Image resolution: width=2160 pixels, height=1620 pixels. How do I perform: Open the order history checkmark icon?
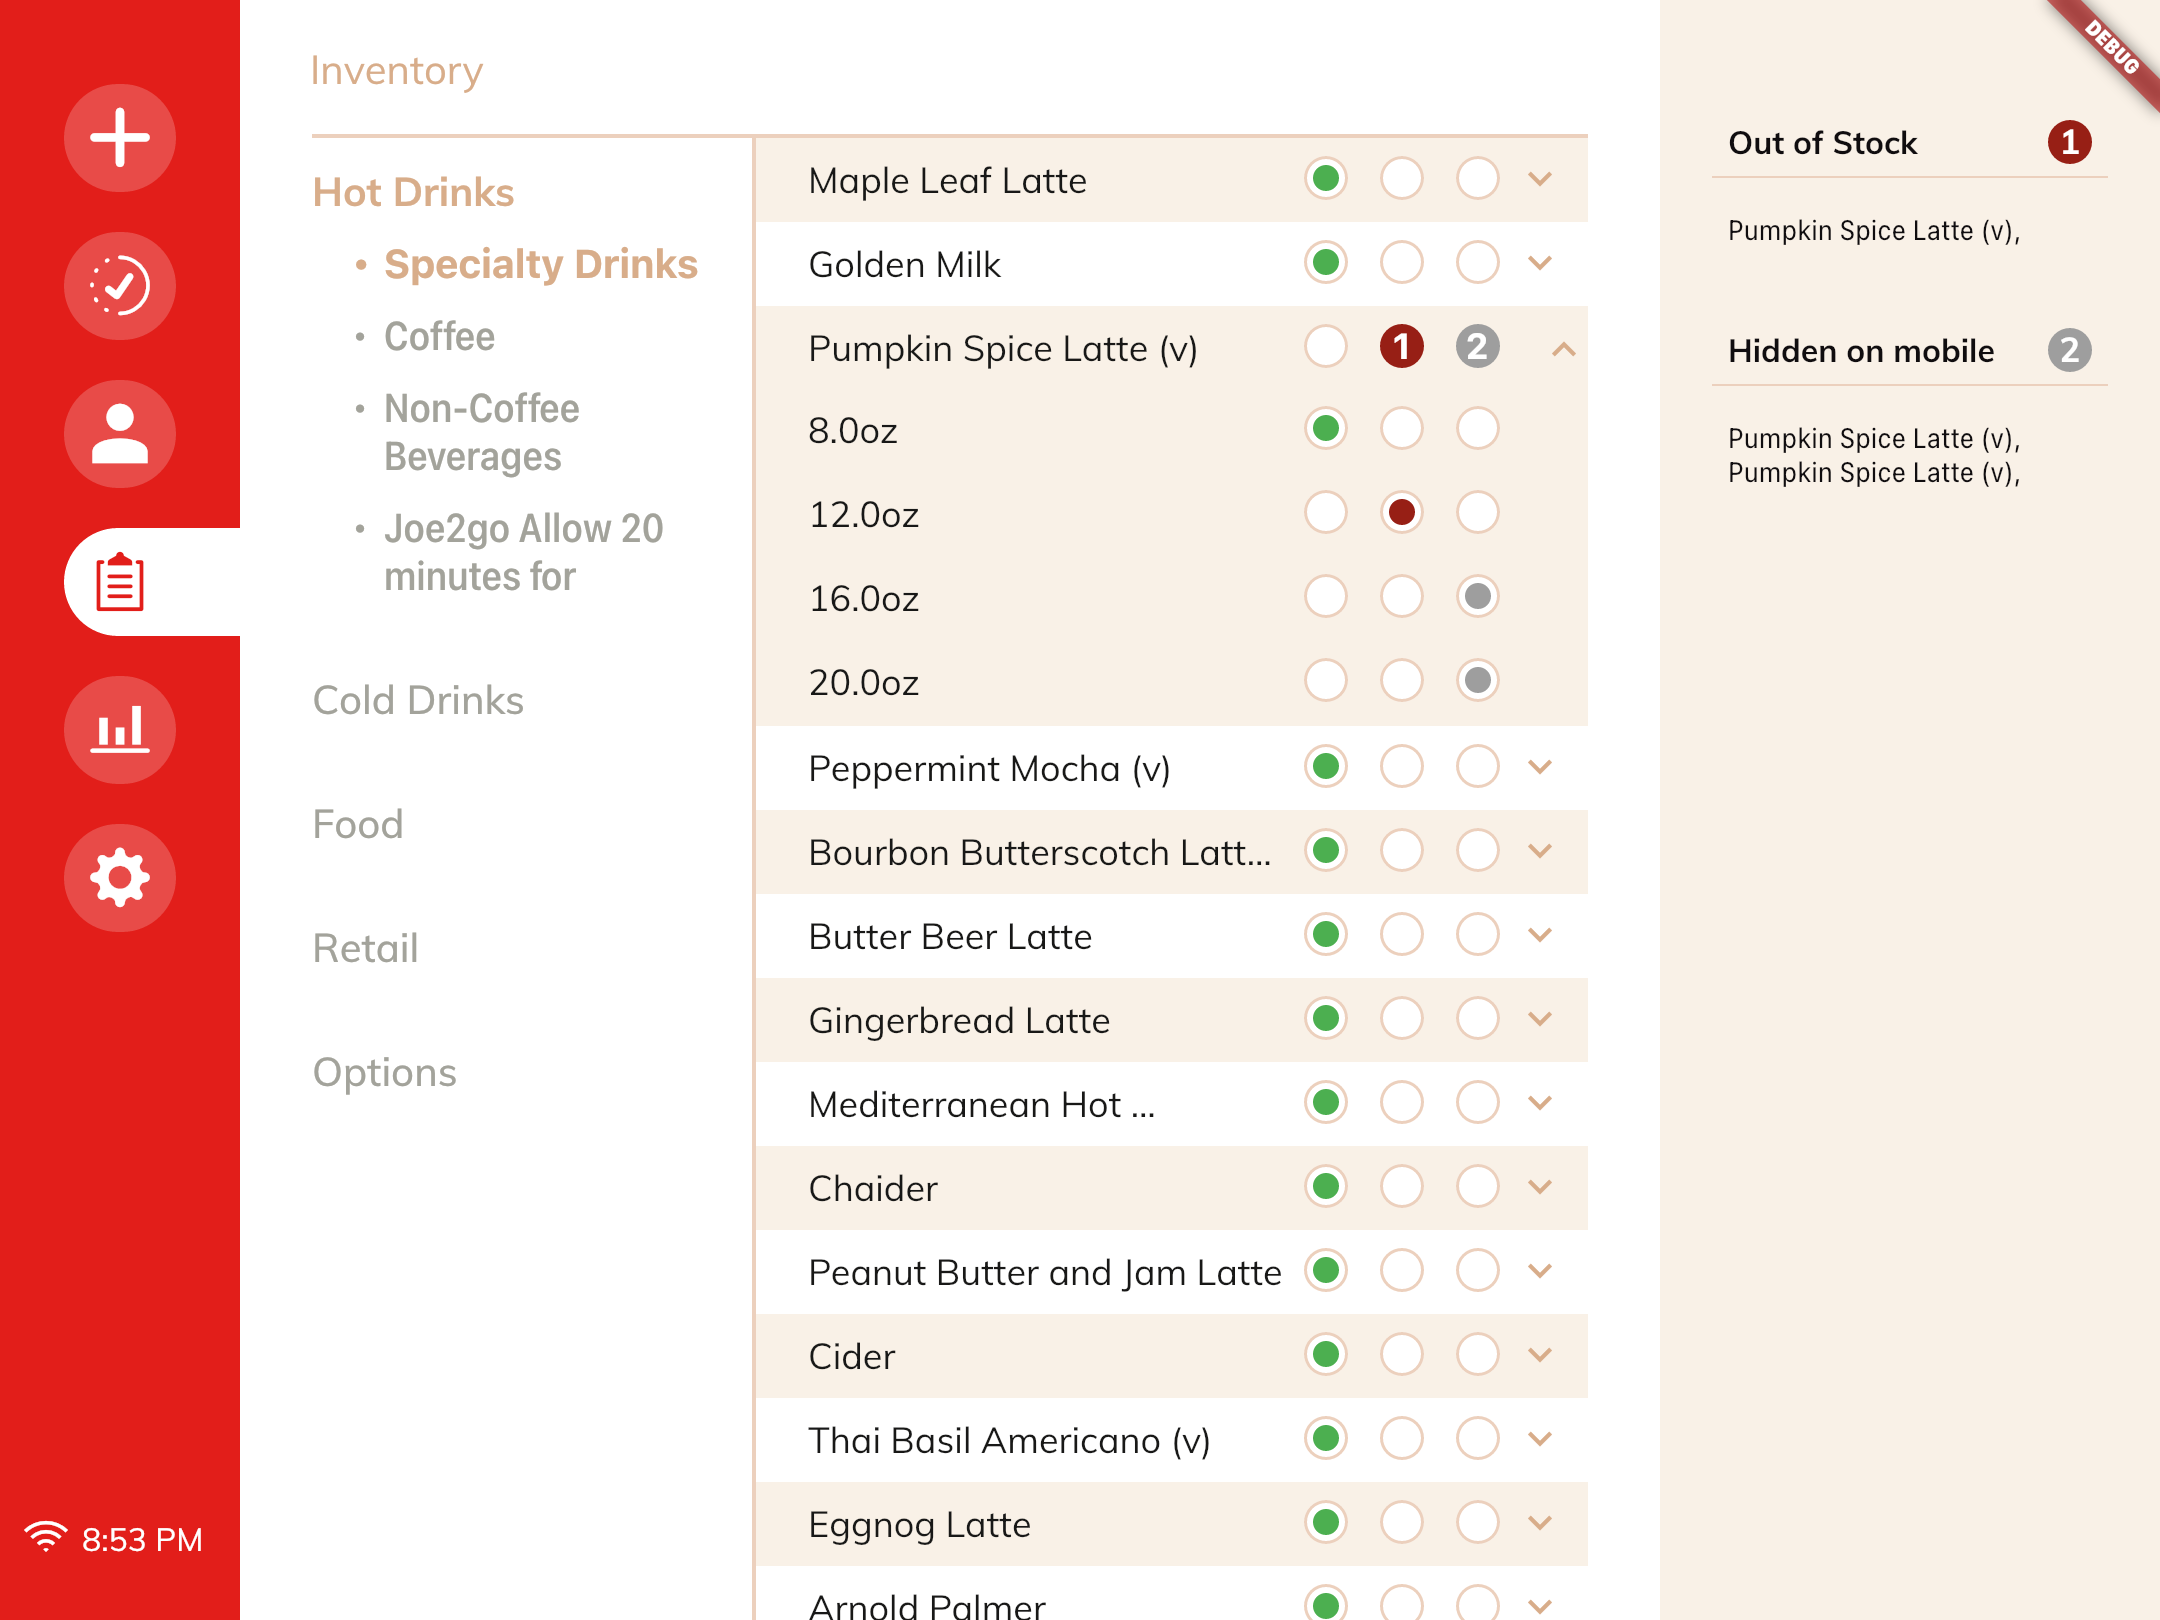pyautogui.click(x=120, y=286)
